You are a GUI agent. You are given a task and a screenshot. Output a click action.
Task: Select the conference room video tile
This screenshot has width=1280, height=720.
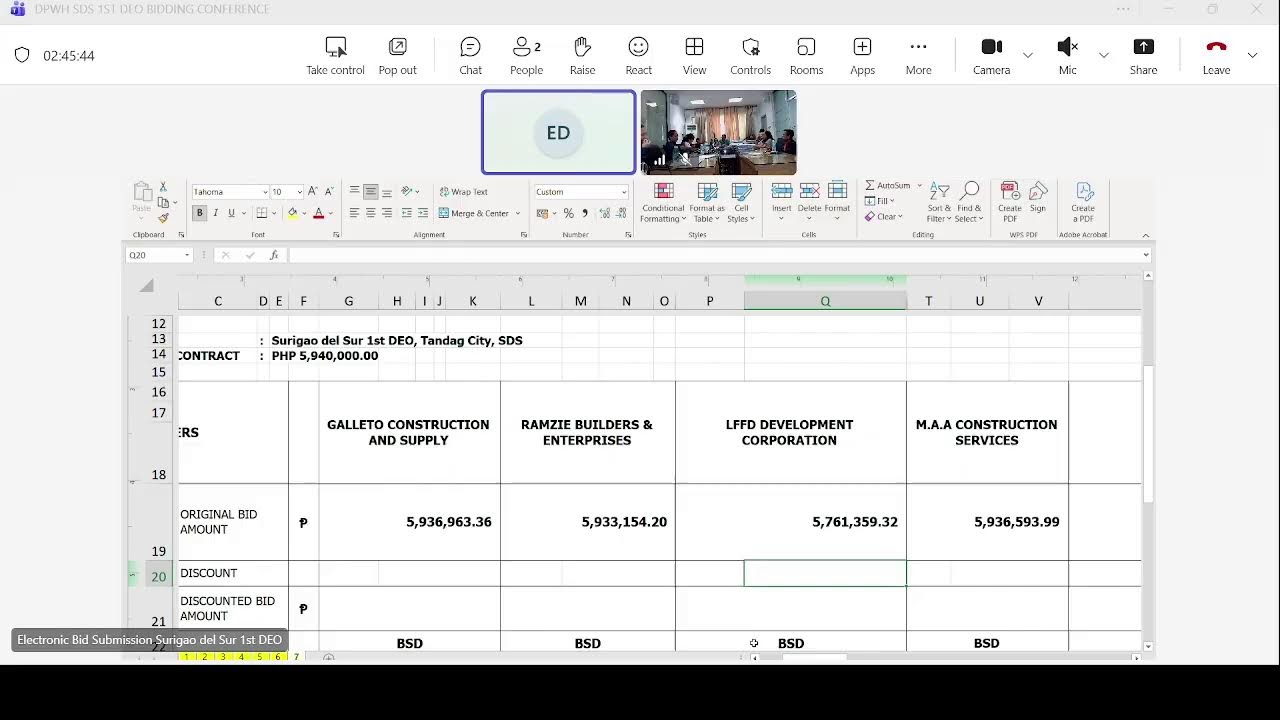[718, 132]
